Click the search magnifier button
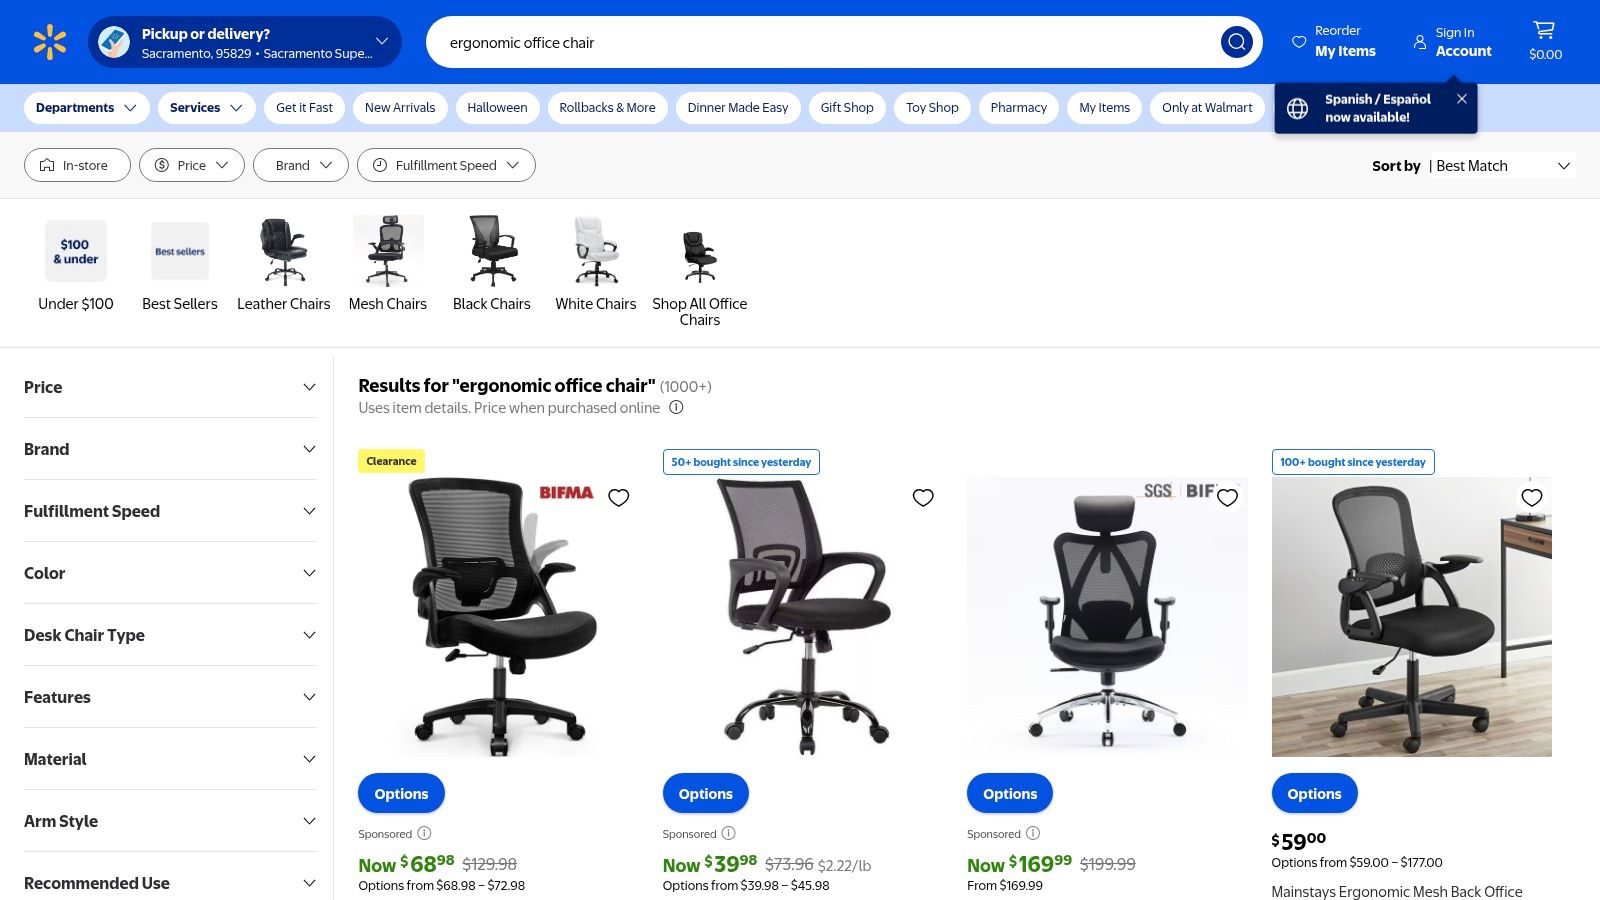The image size is (1600, 900). pos(1237,42)
